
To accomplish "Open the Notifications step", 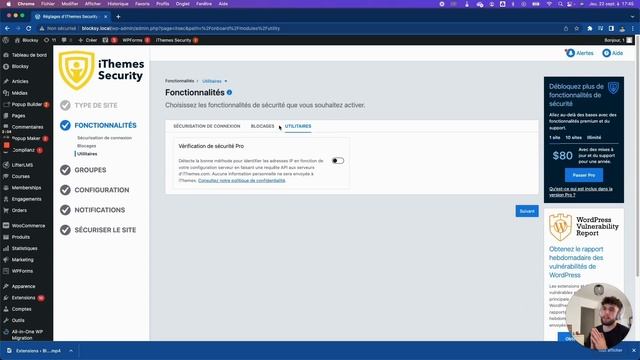I will (100, 210).
